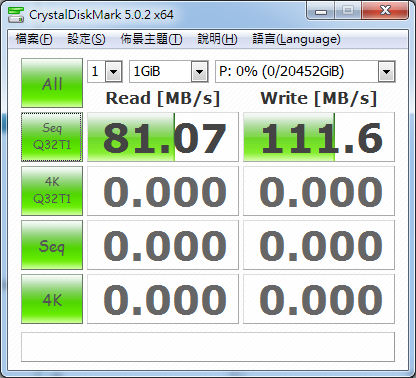The width and height of the screenshot is (416, 378).
Task: Open the 設定(S) menu
Action: point(86,39)
